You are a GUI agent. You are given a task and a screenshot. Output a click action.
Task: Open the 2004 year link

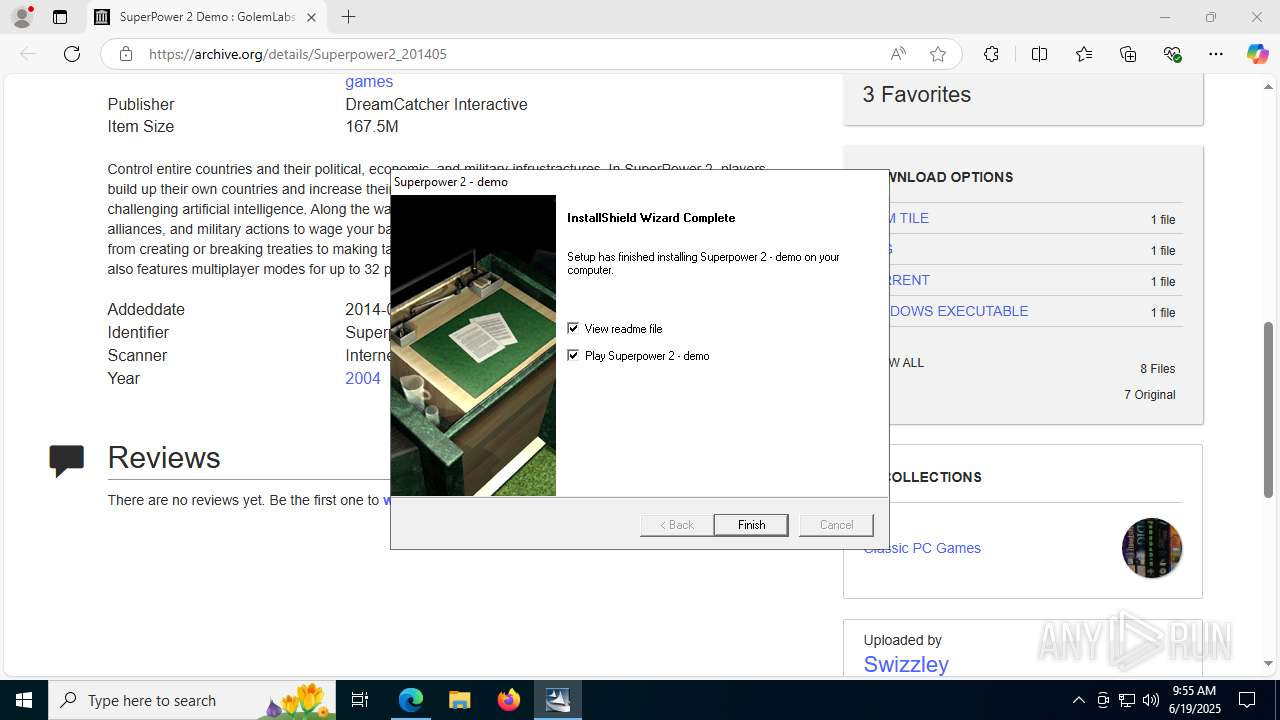coord(363,378)
